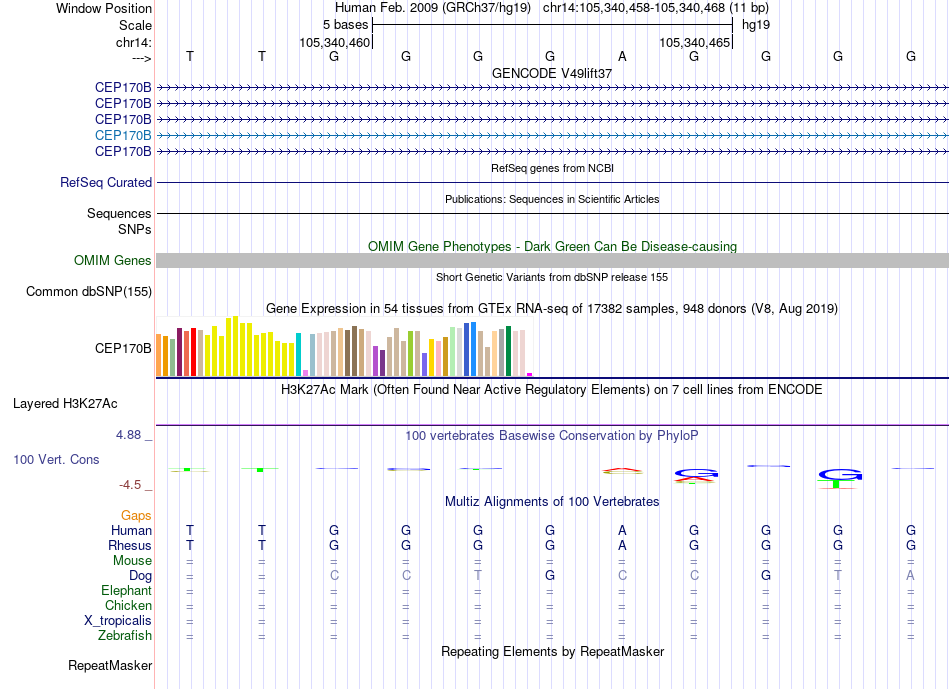Click the red 'A' conservation logo
Screen dimensions: 950x689
click(x=622, y=471)
